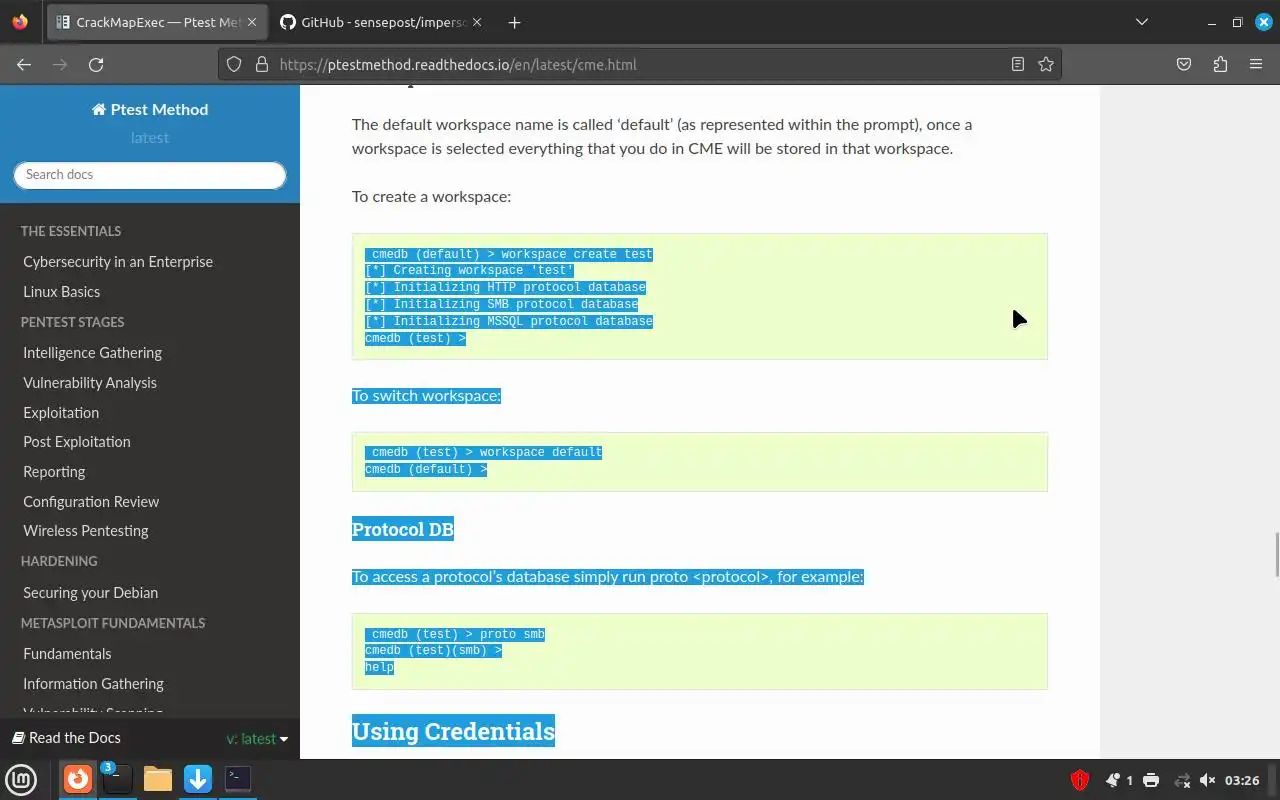
Task: Click 'To create a workspace:' text
Action: click(x=431, y=196)
